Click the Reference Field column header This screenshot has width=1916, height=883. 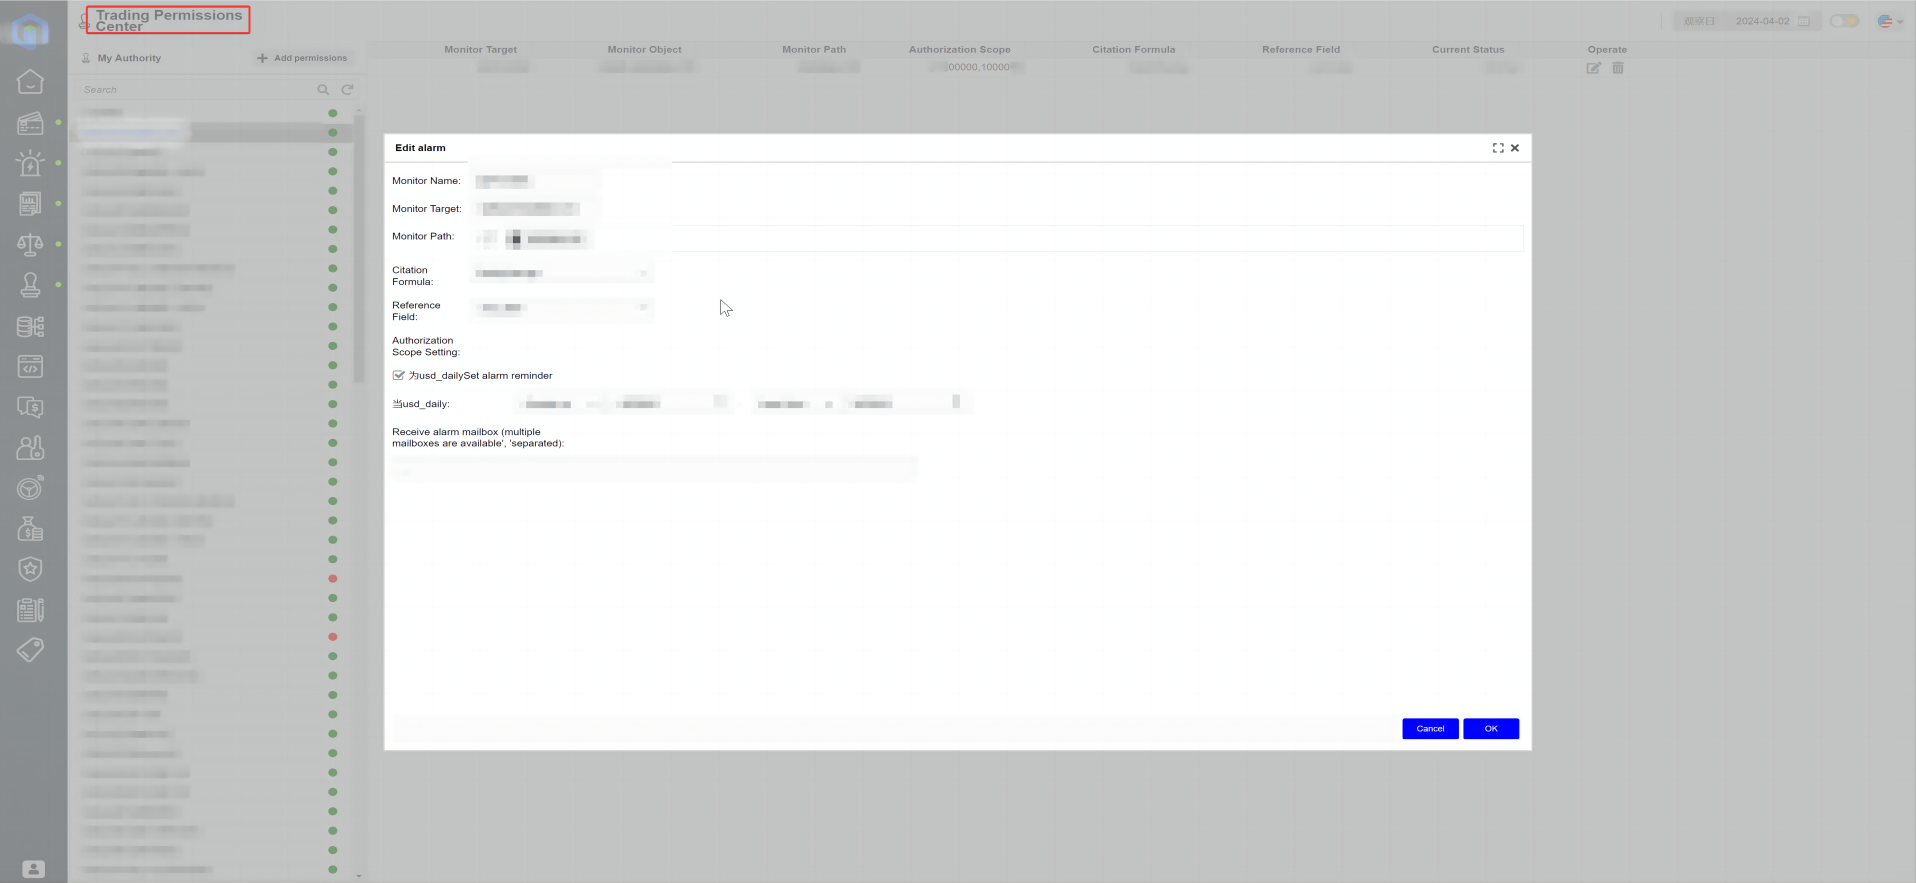(1301, 50)
